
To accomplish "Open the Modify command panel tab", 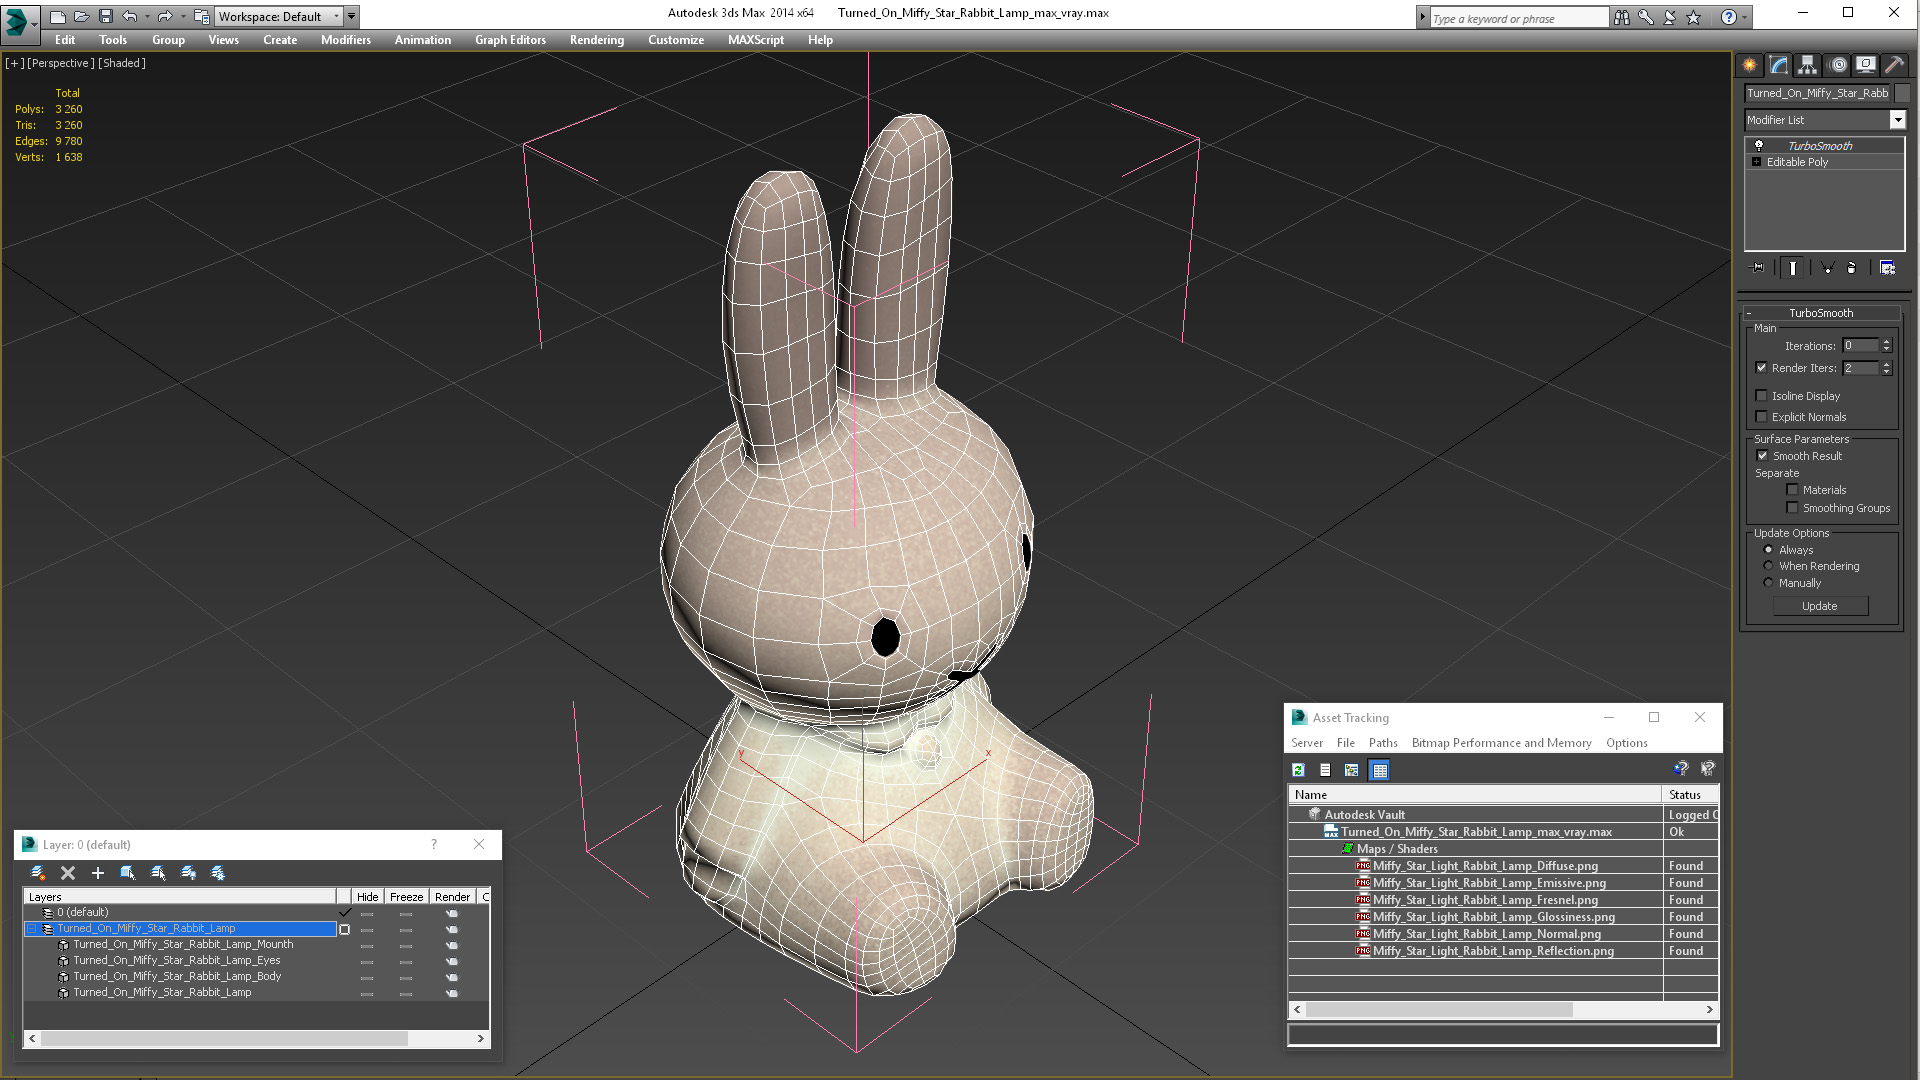I will tap(1779, 65).
